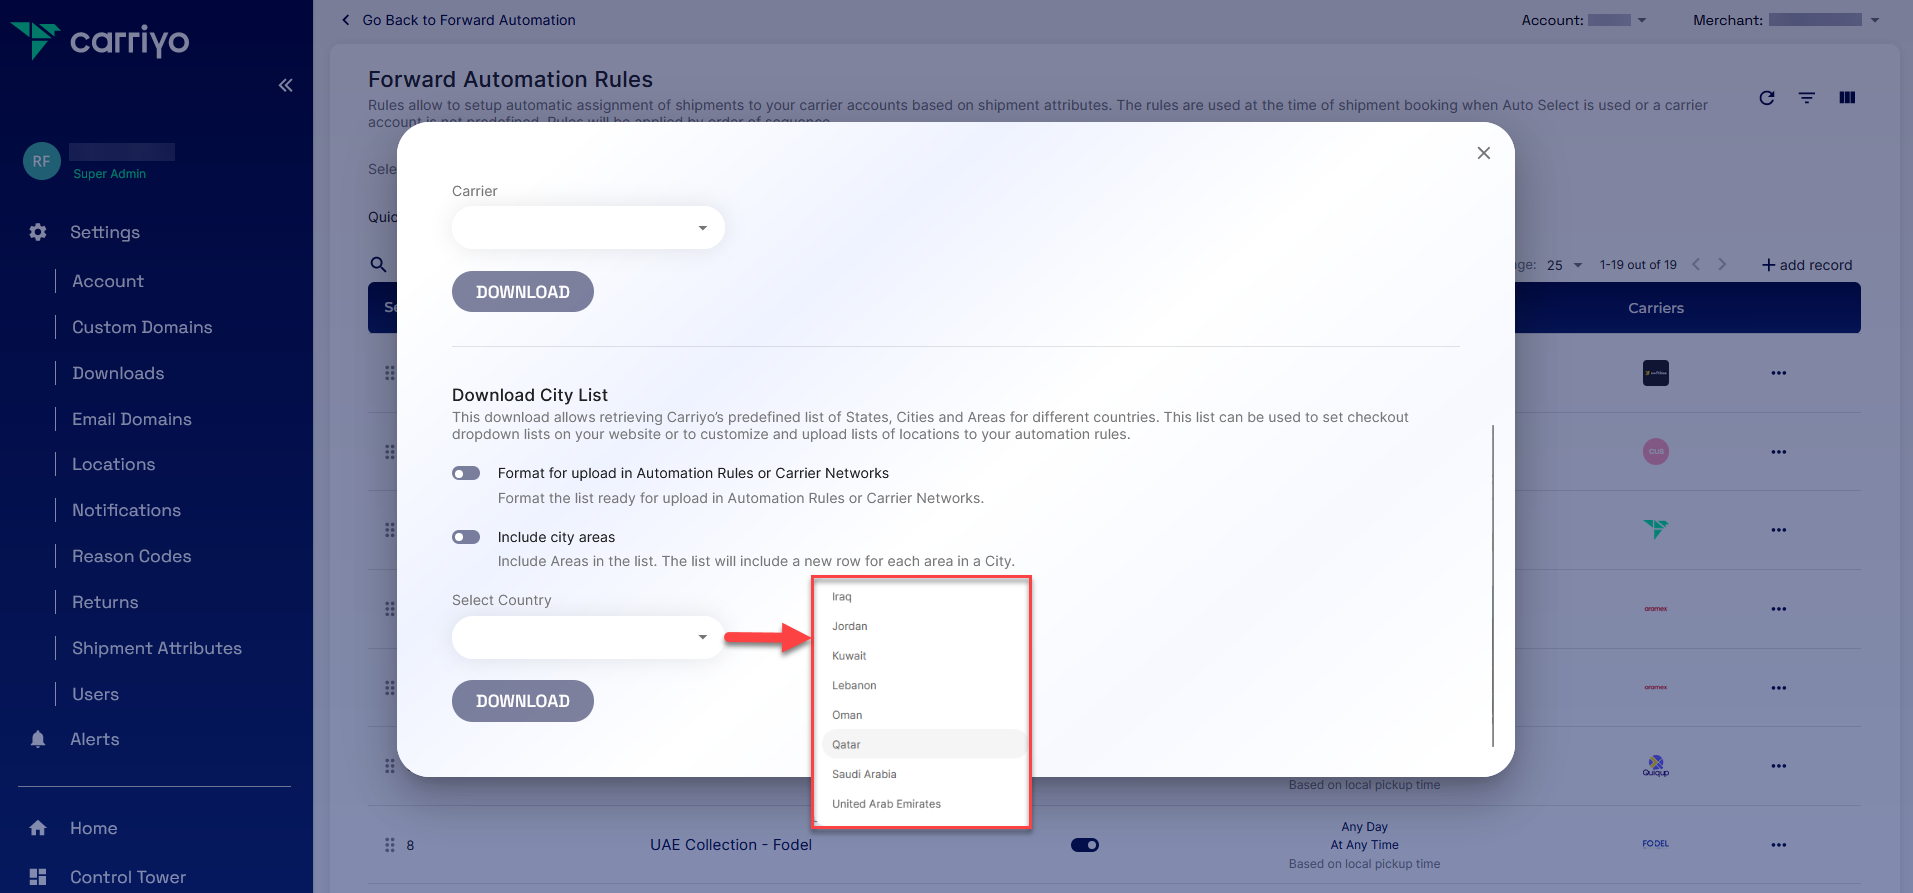Open Returns in sidebar
Screen dimensions: 1913x893
[105, 602]
